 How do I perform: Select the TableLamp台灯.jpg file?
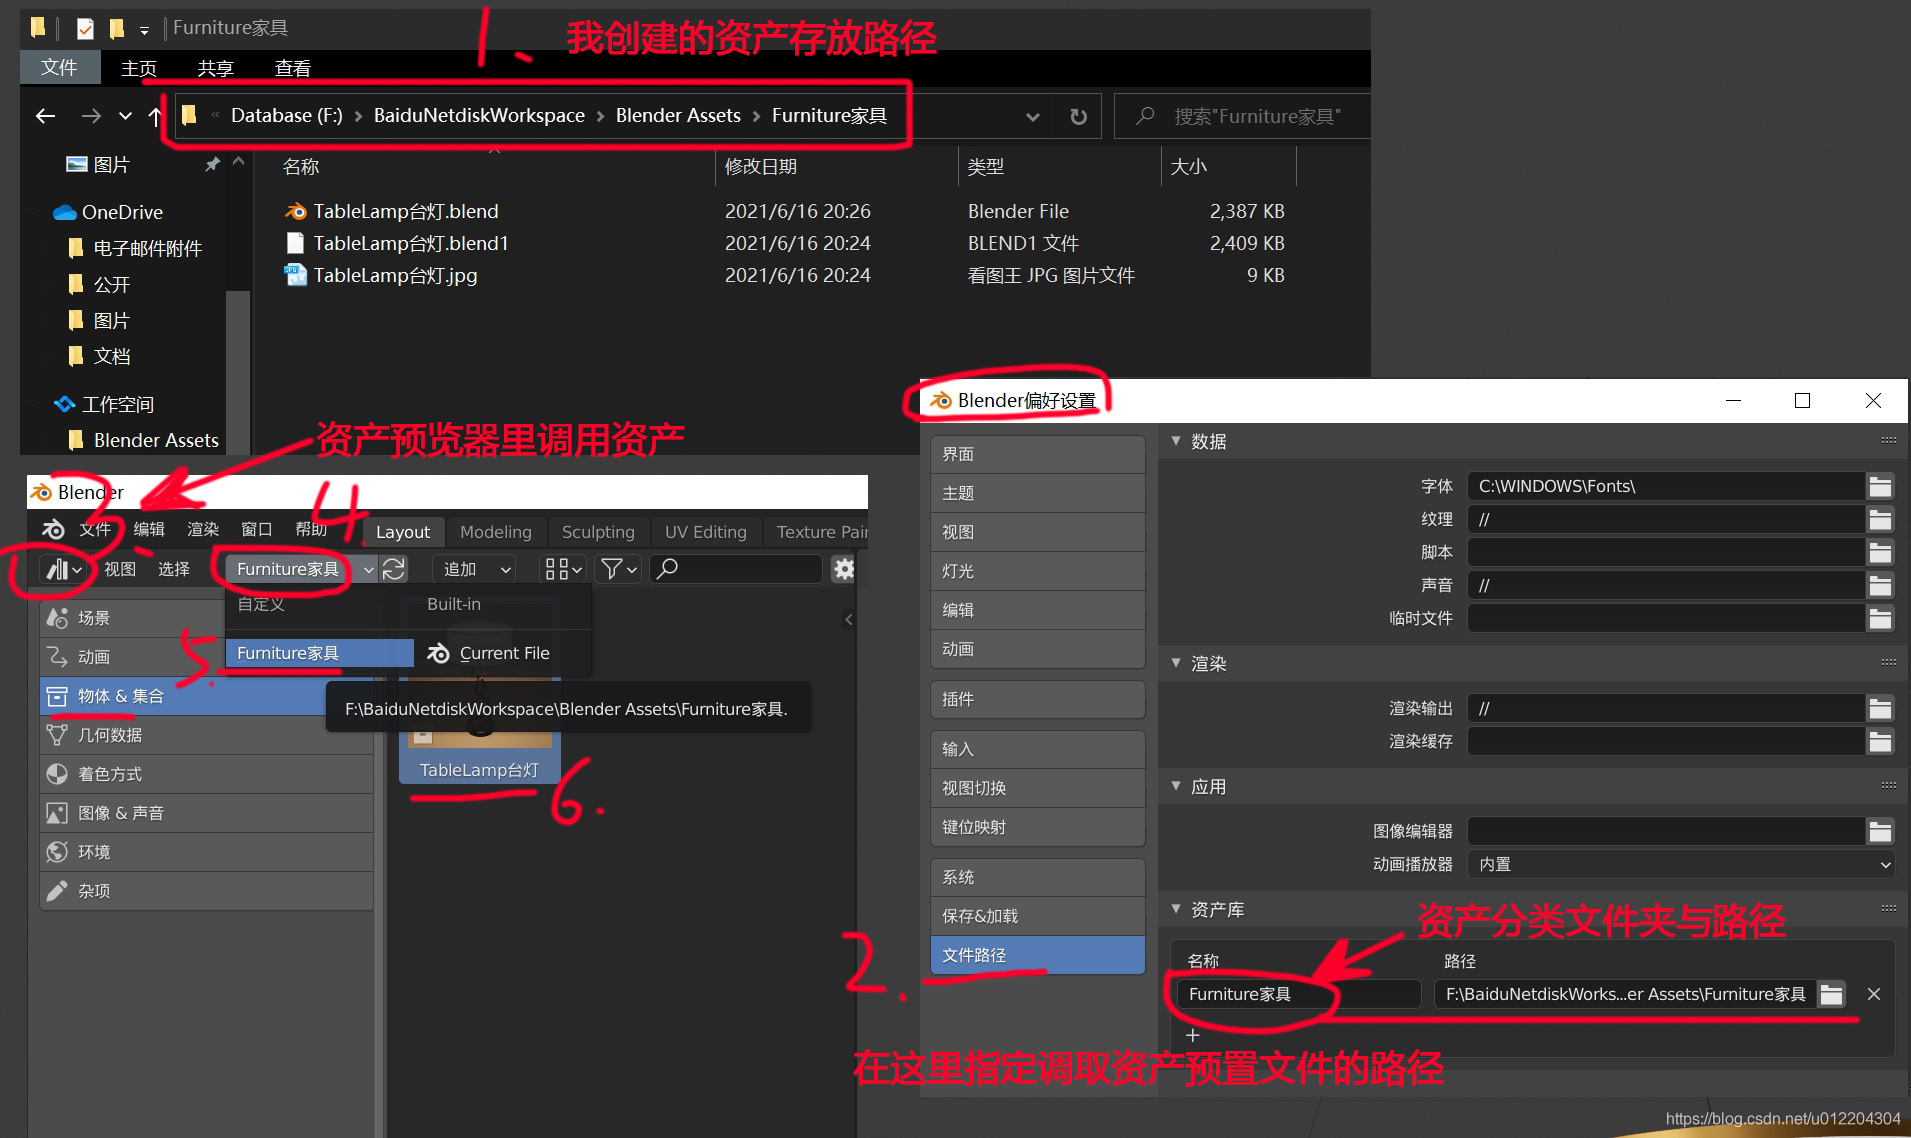(x=395, y=275)
